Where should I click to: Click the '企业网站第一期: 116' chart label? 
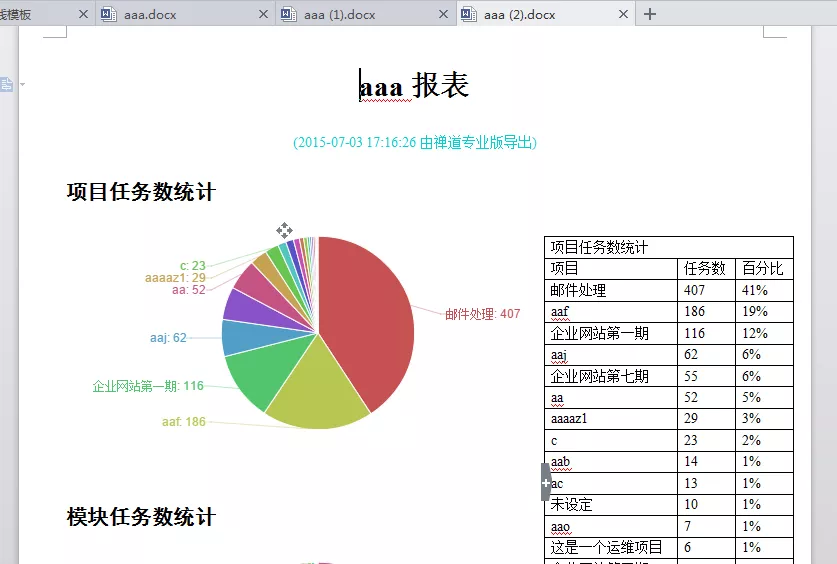coord(148,386)
